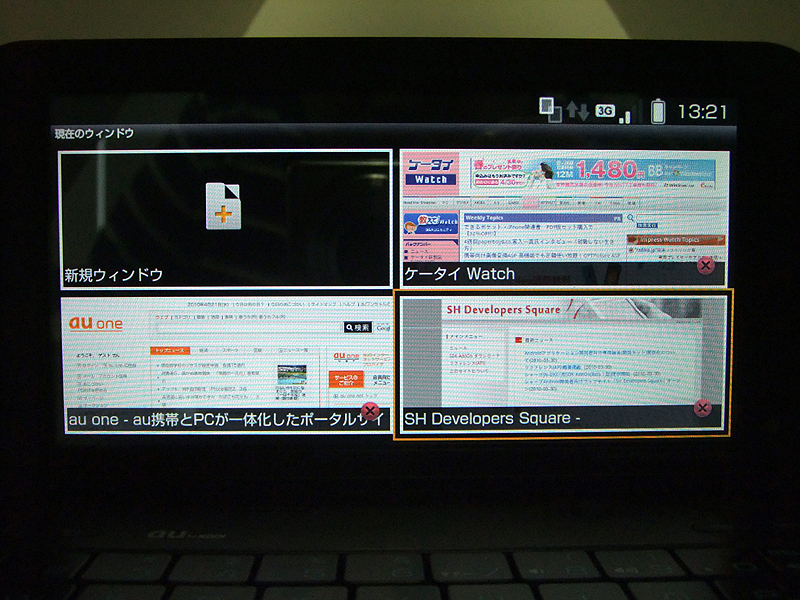The width and height of the screenshot is (800, 600).
Task: Close the SH Developers Square window
Action: [703, 408]
